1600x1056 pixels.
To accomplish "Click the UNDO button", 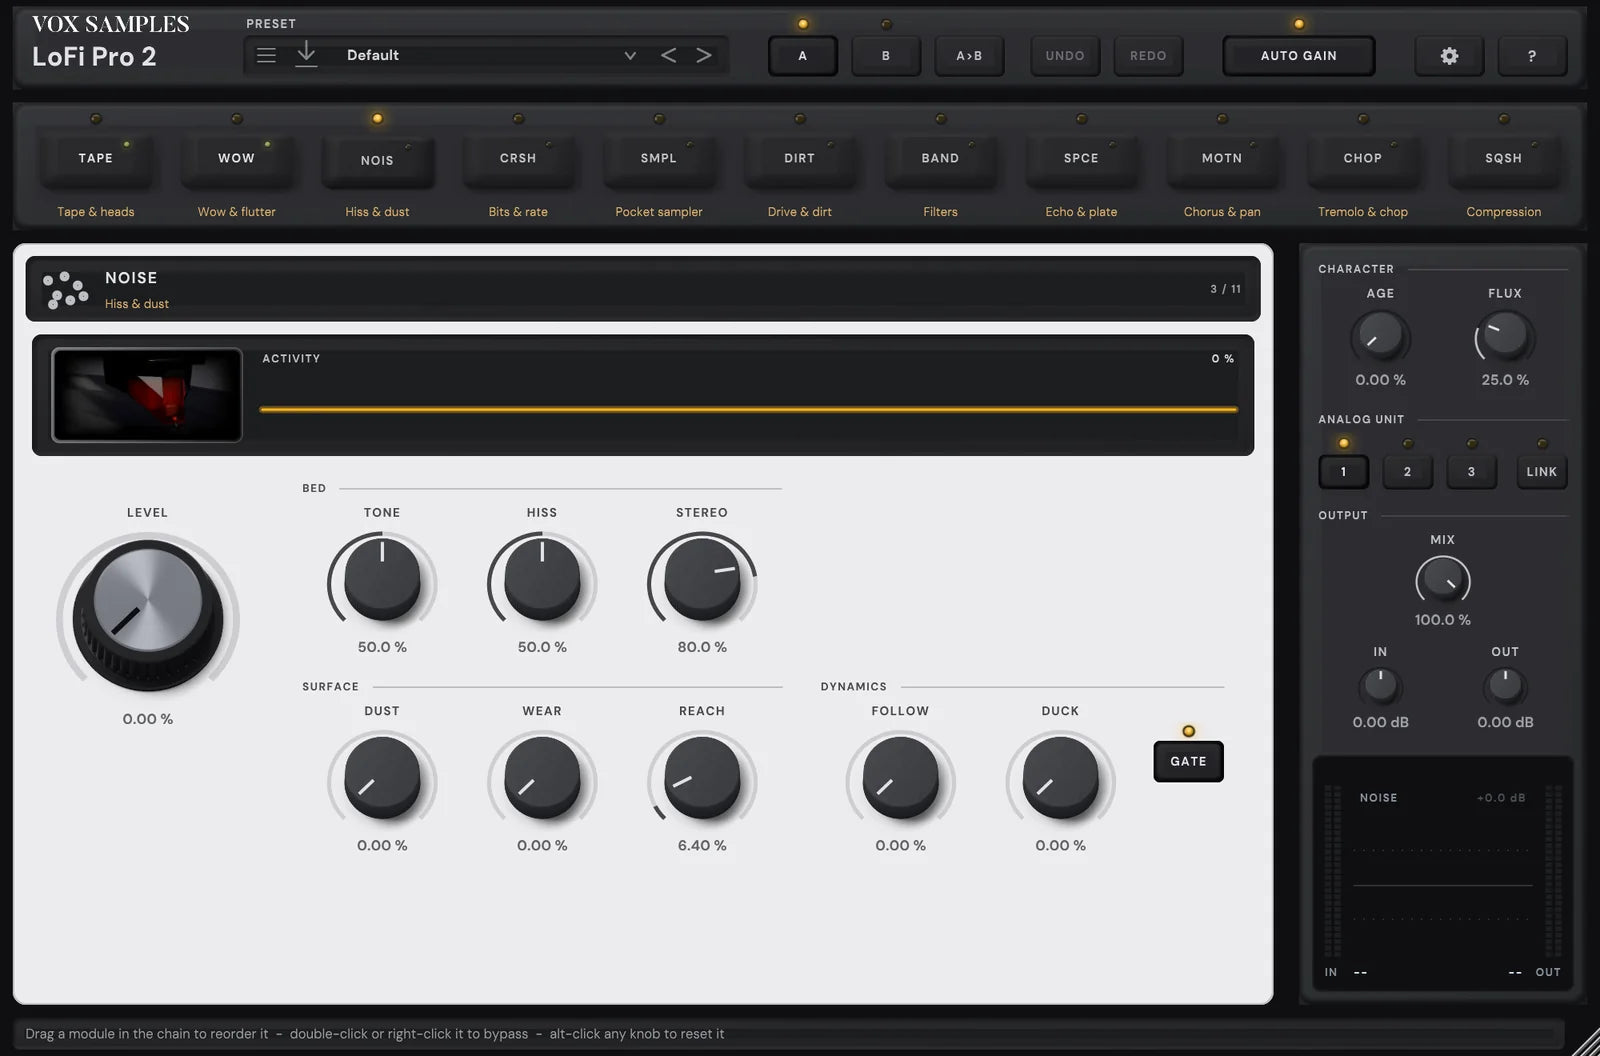I will tap(1065, 56).
